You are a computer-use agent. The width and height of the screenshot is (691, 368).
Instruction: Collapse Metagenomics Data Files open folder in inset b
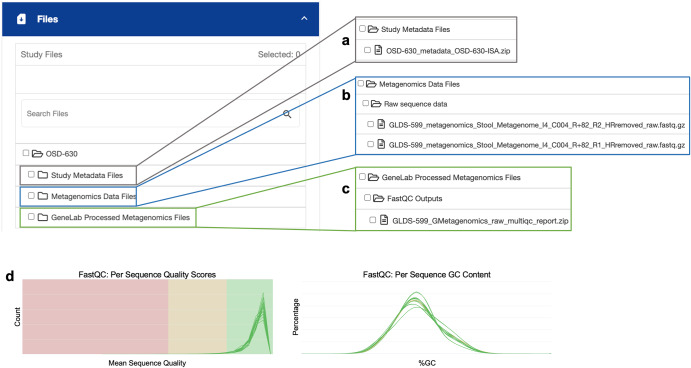[x=371, y=84]
